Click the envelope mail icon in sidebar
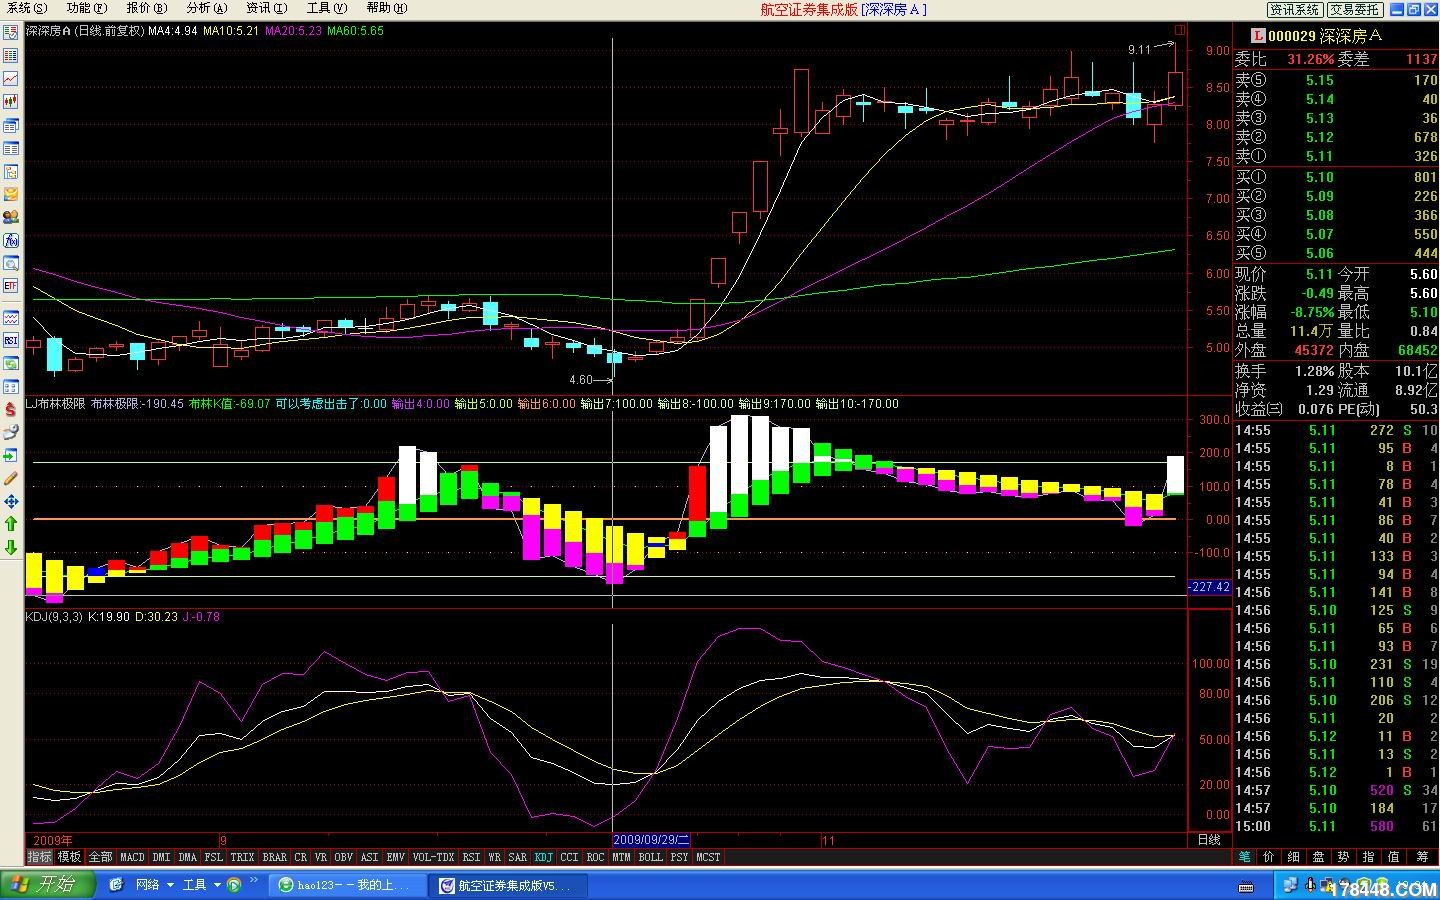The width and height of the screenshot is (1440, 900). click(x=11, y=194)
